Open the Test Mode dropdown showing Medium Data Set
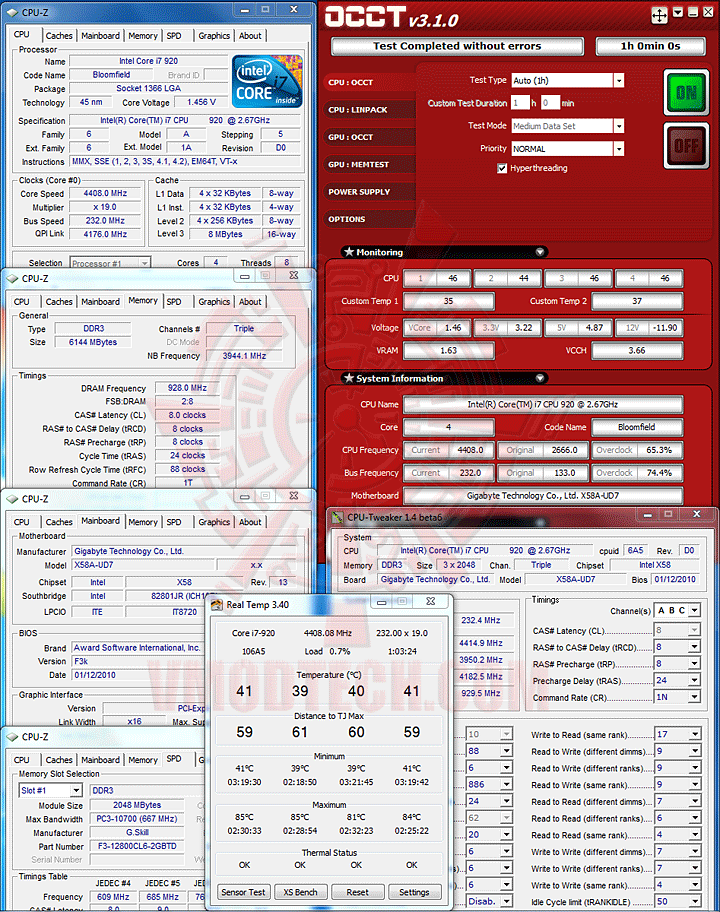 tap(619, 126)
